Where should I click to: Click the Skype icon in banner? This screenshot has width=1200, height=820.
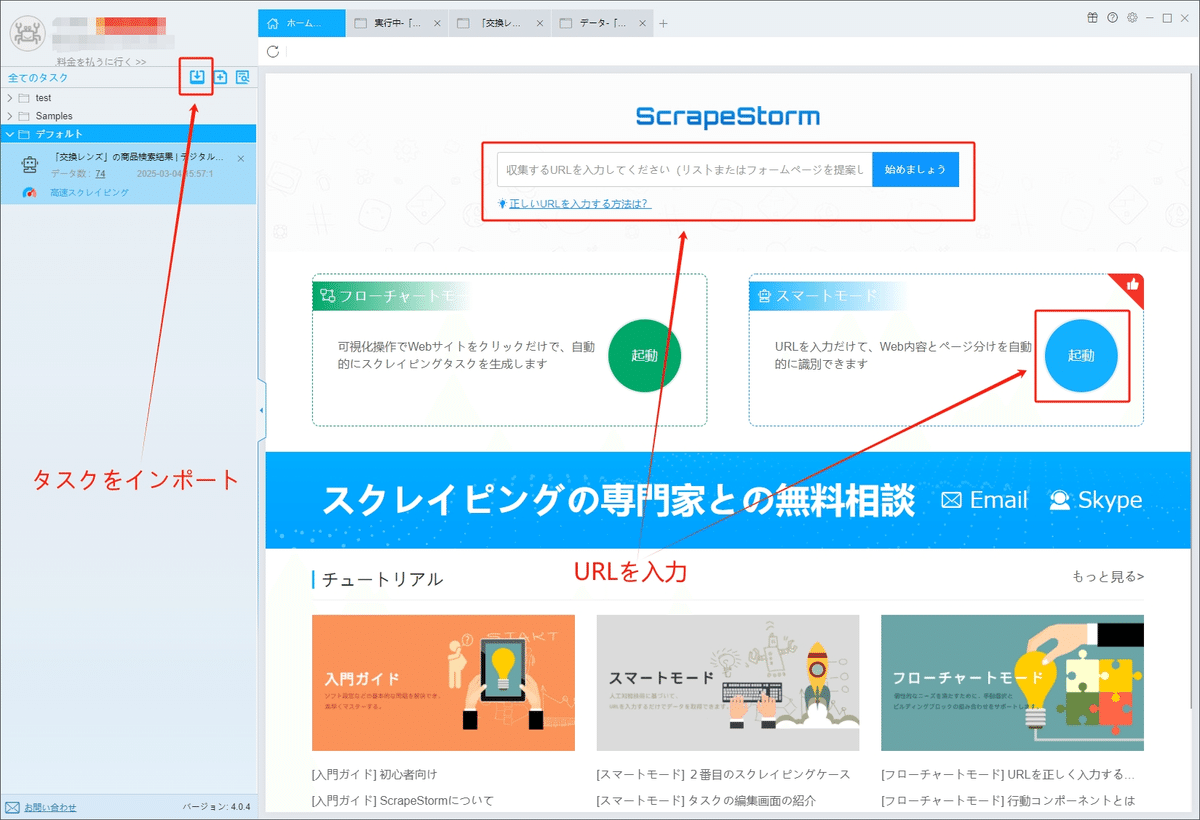pos(1059,500)
